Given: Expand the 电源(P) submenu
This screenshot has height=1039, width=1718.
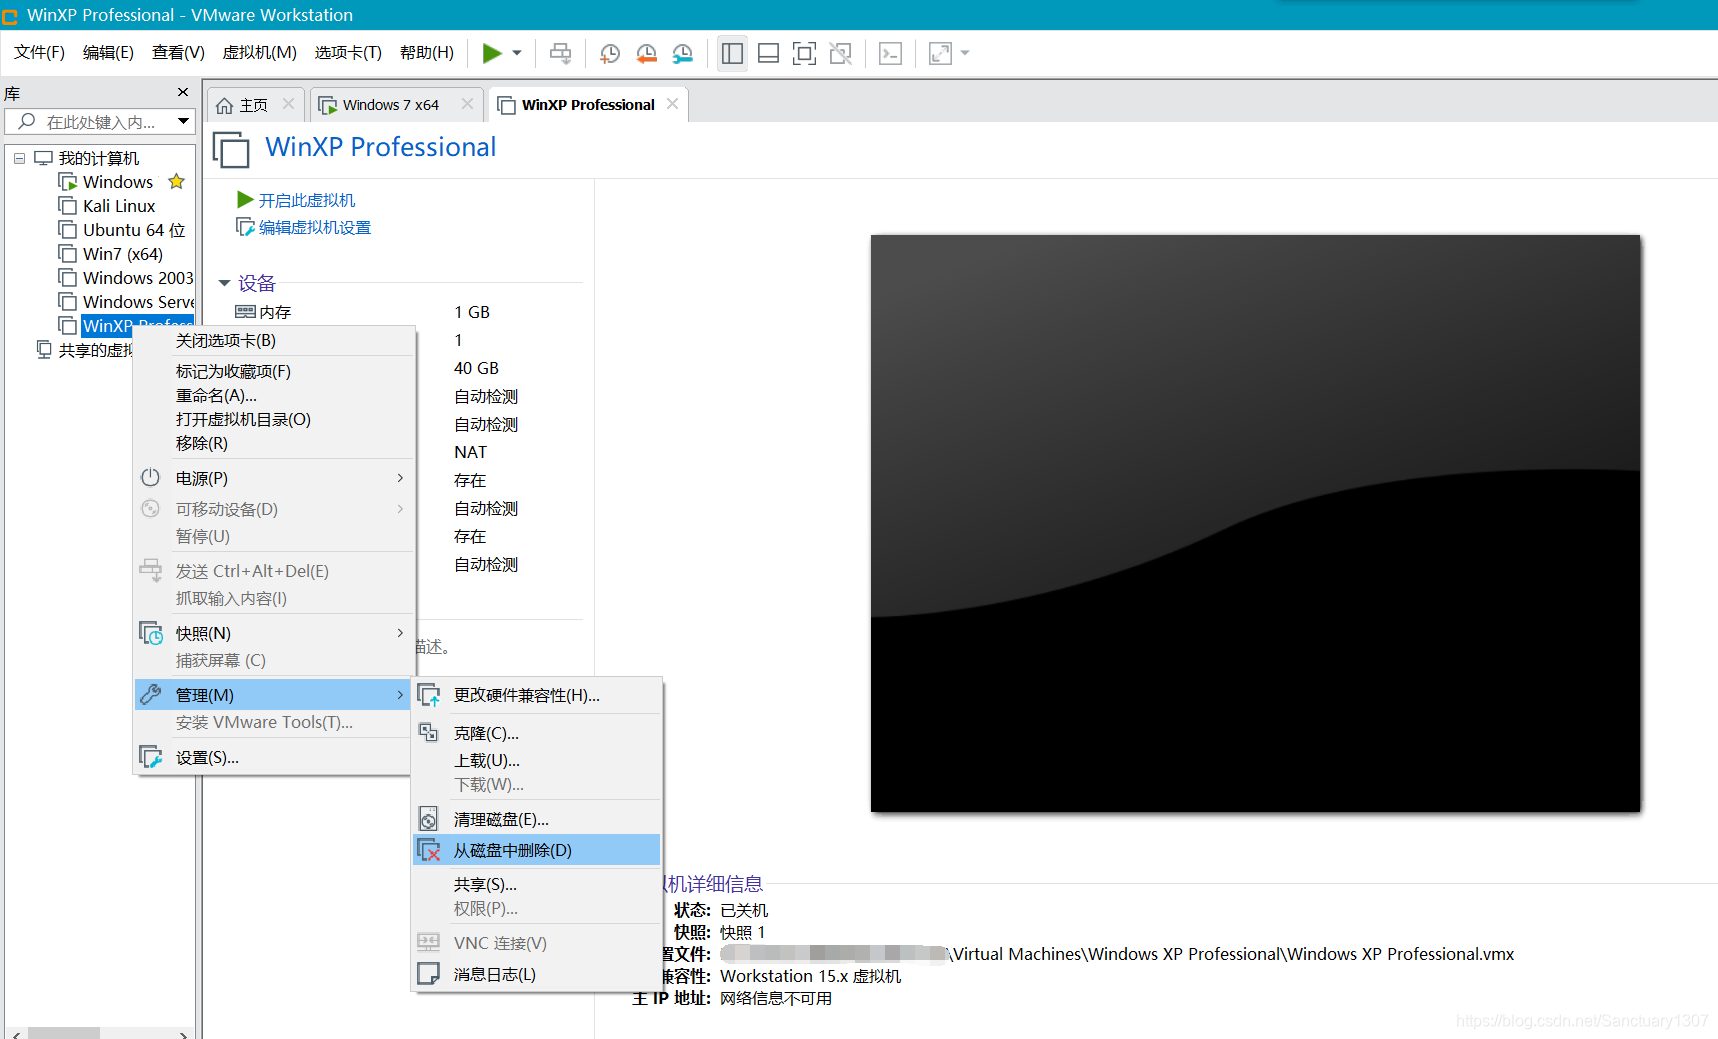Looking at the screenshot, I should pos(274,479).
